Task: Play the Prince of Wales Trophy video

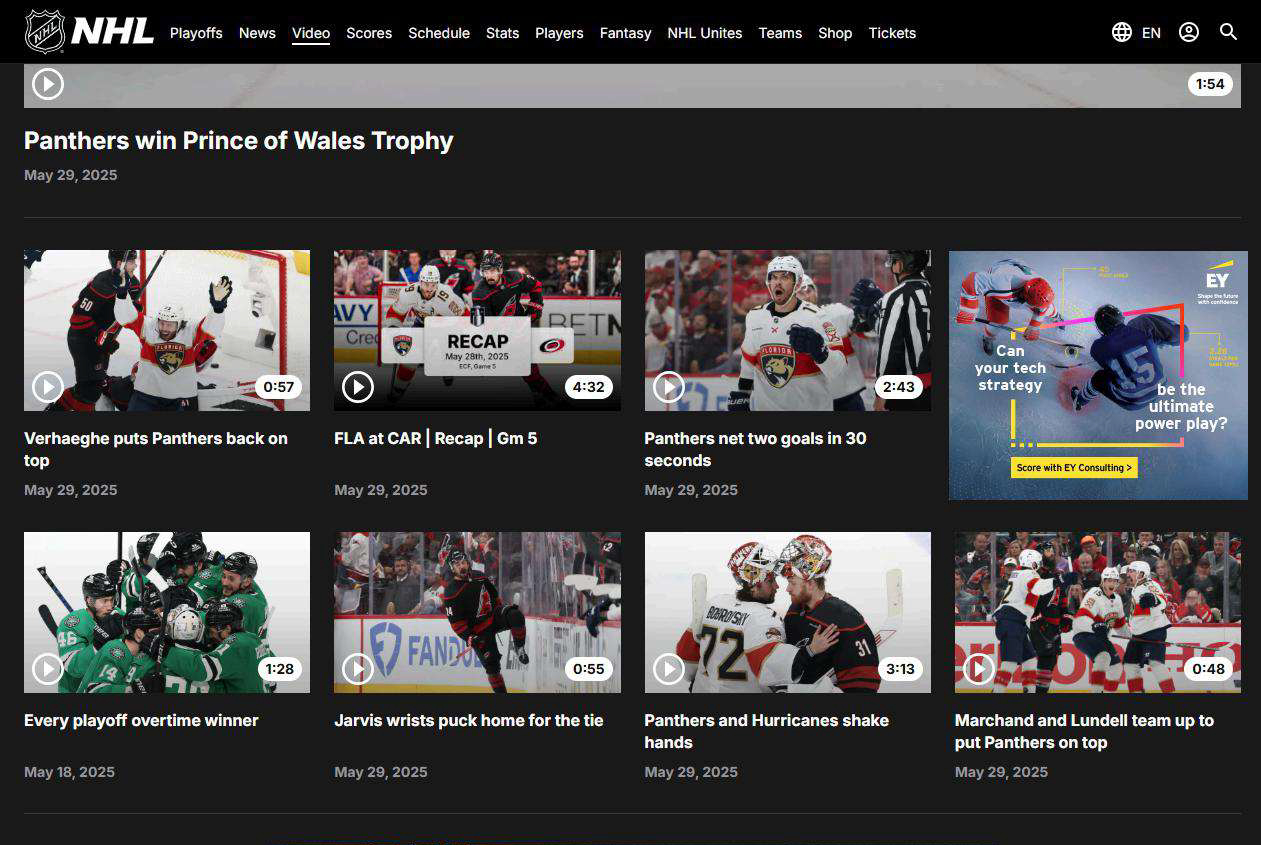Action: (x=48, y=84)
